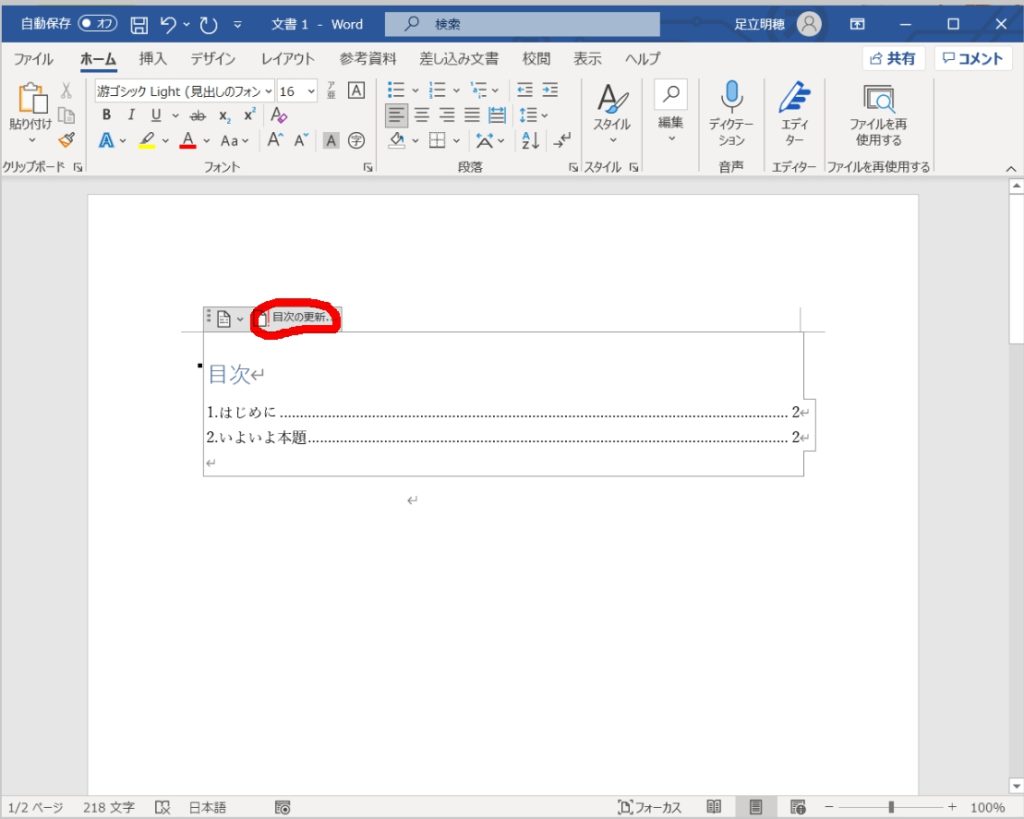Open the References ribbon tab
This screenshot has height=819, width=1024.
pos(367,59)
